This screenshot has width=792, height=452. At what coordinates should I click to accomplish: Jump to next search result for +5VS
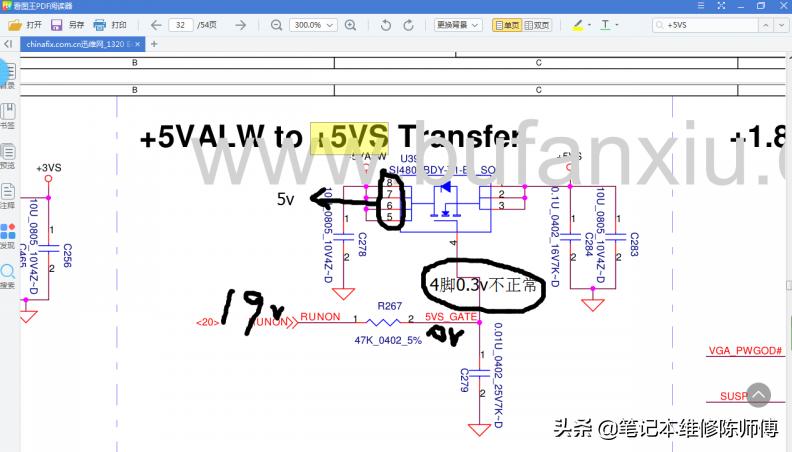point(782,25)
